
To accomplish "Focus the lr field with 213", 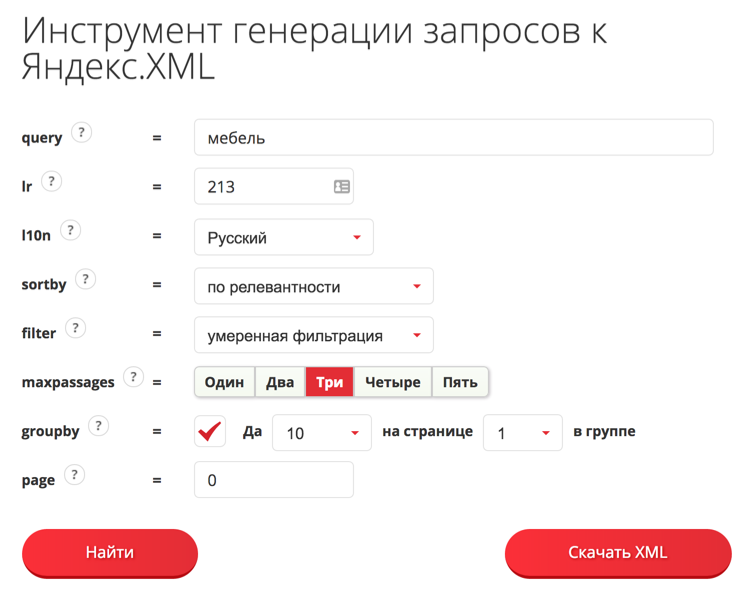I will tap(274, 186).
